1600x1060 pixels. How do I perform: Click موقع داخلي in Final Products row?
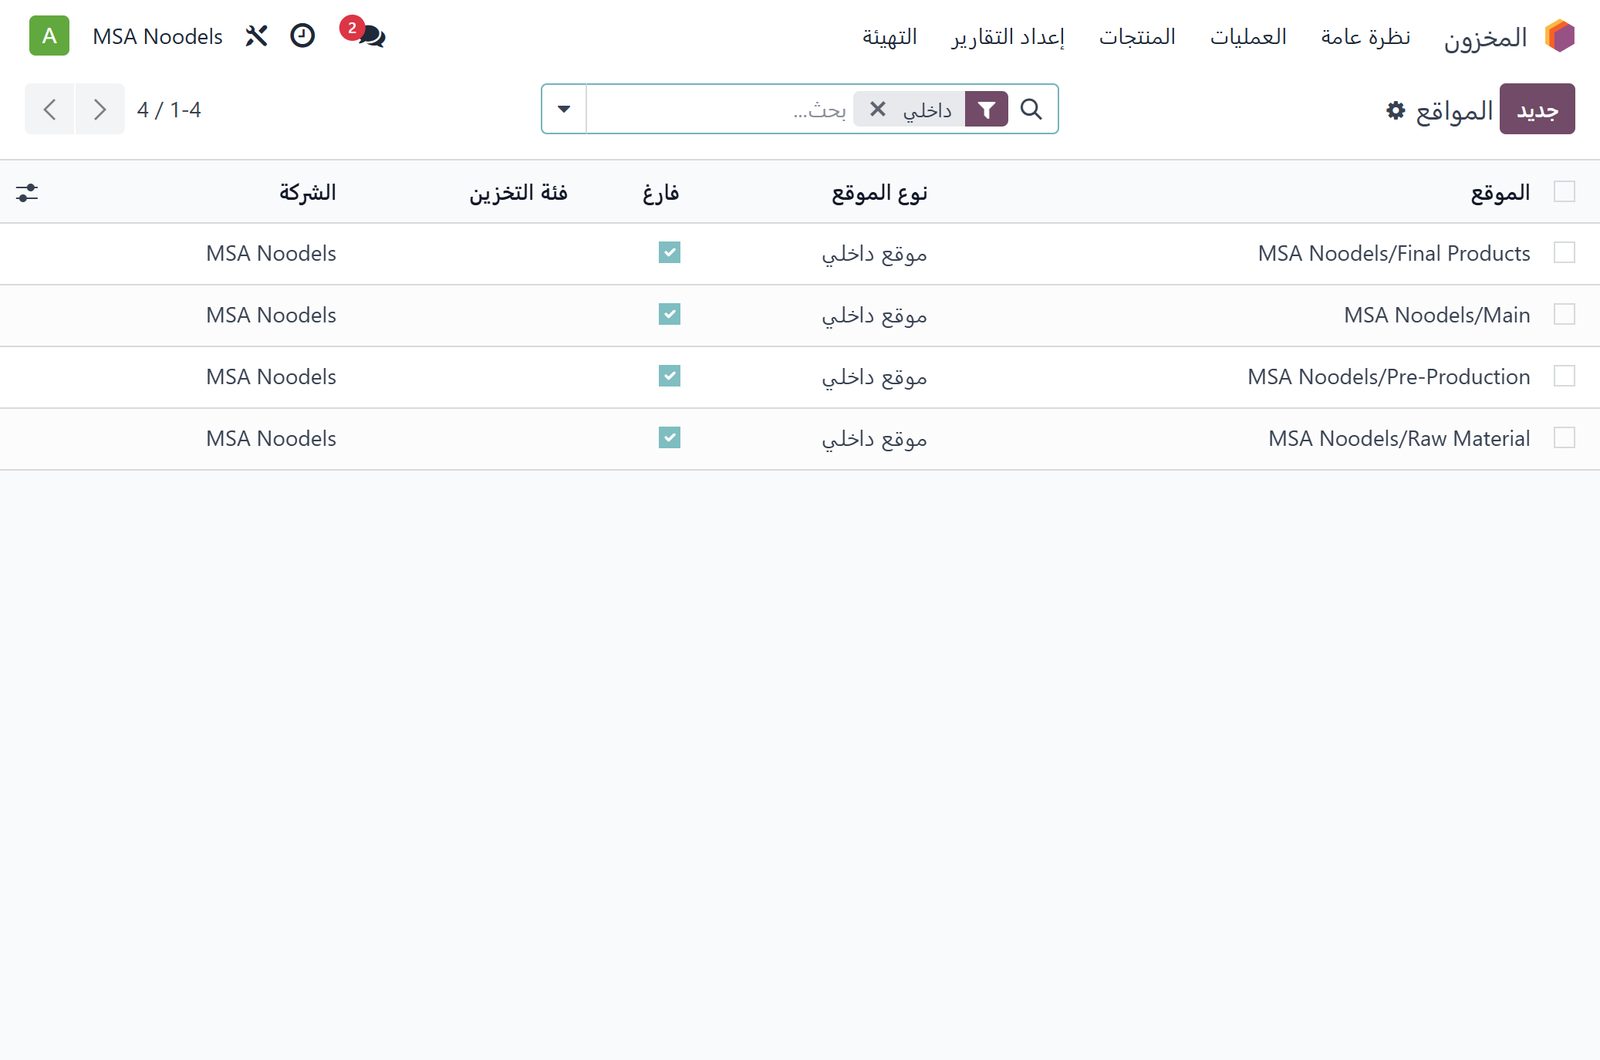[x=875, y=254]
